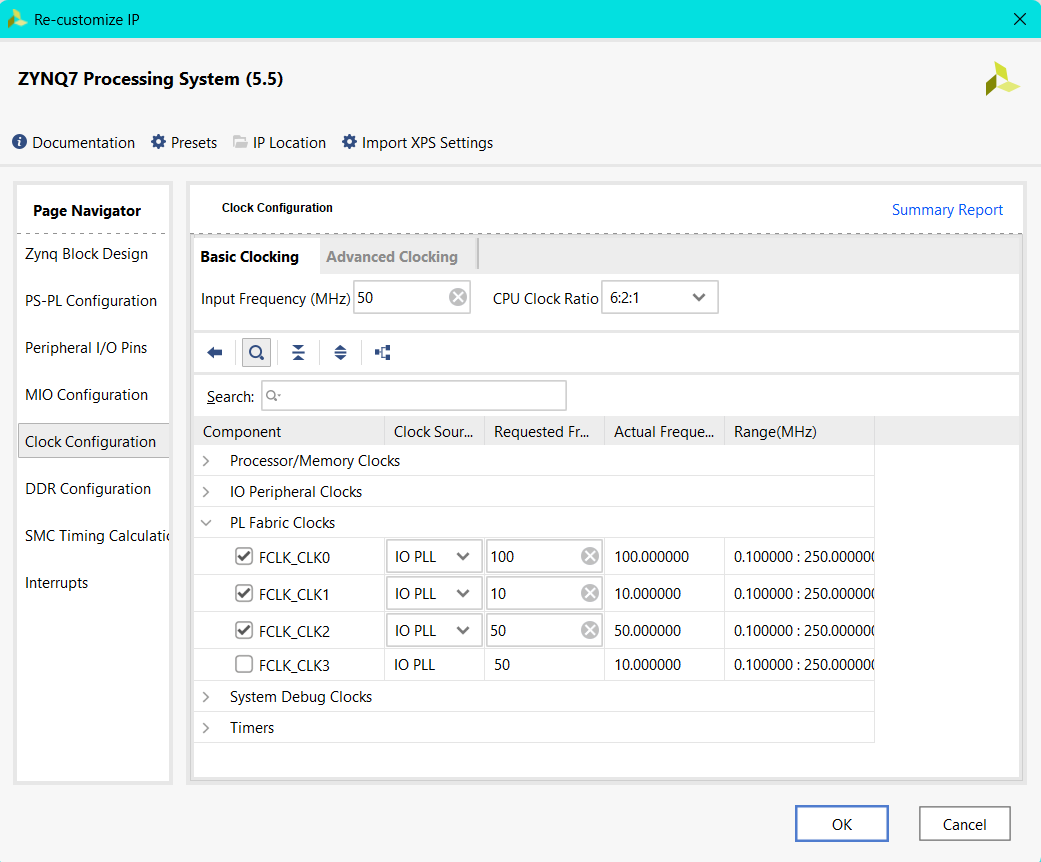The image size is (1041, 862).
Task: Uncheck the FCLK_CLK0 checkbox
Action: pyautogui.click(x=244, y=557)
